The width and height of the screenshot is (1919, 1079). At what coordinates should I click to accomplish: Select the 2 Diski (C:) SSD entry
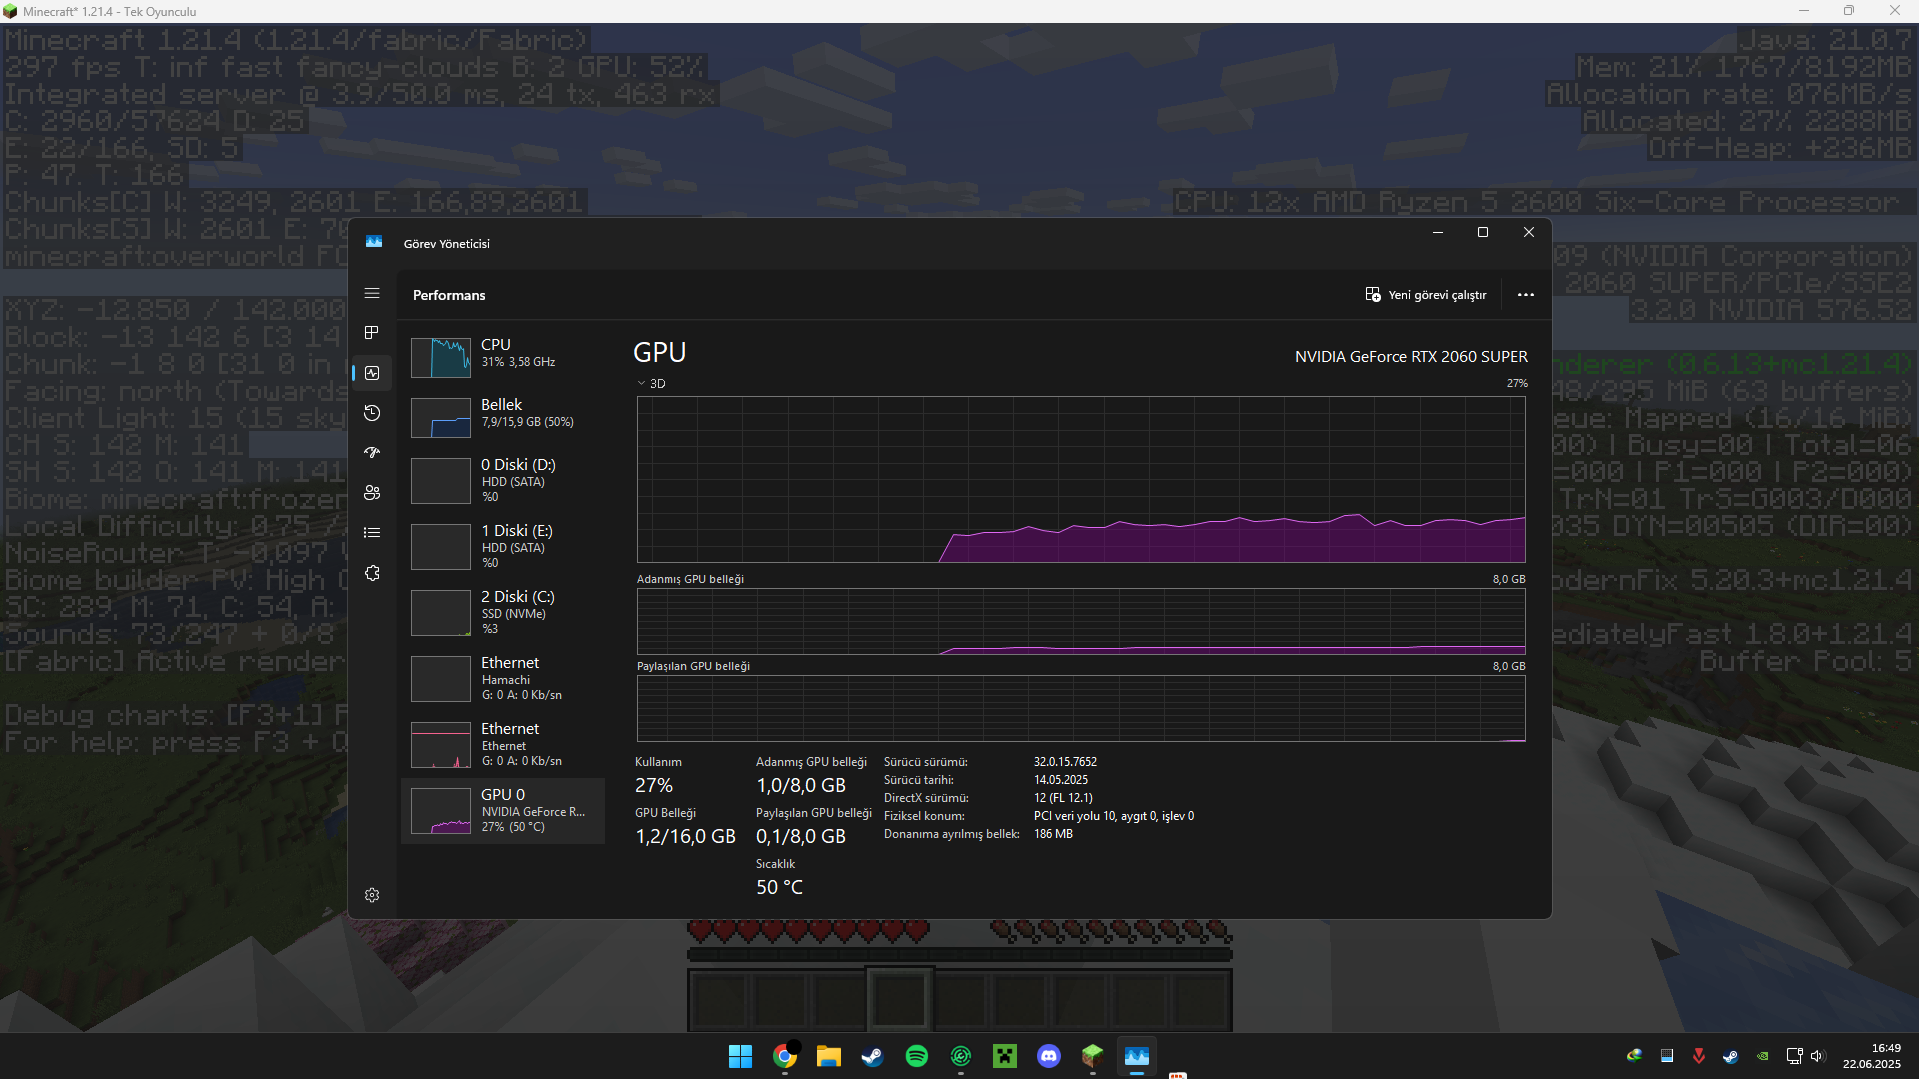[x=503, y=612]
